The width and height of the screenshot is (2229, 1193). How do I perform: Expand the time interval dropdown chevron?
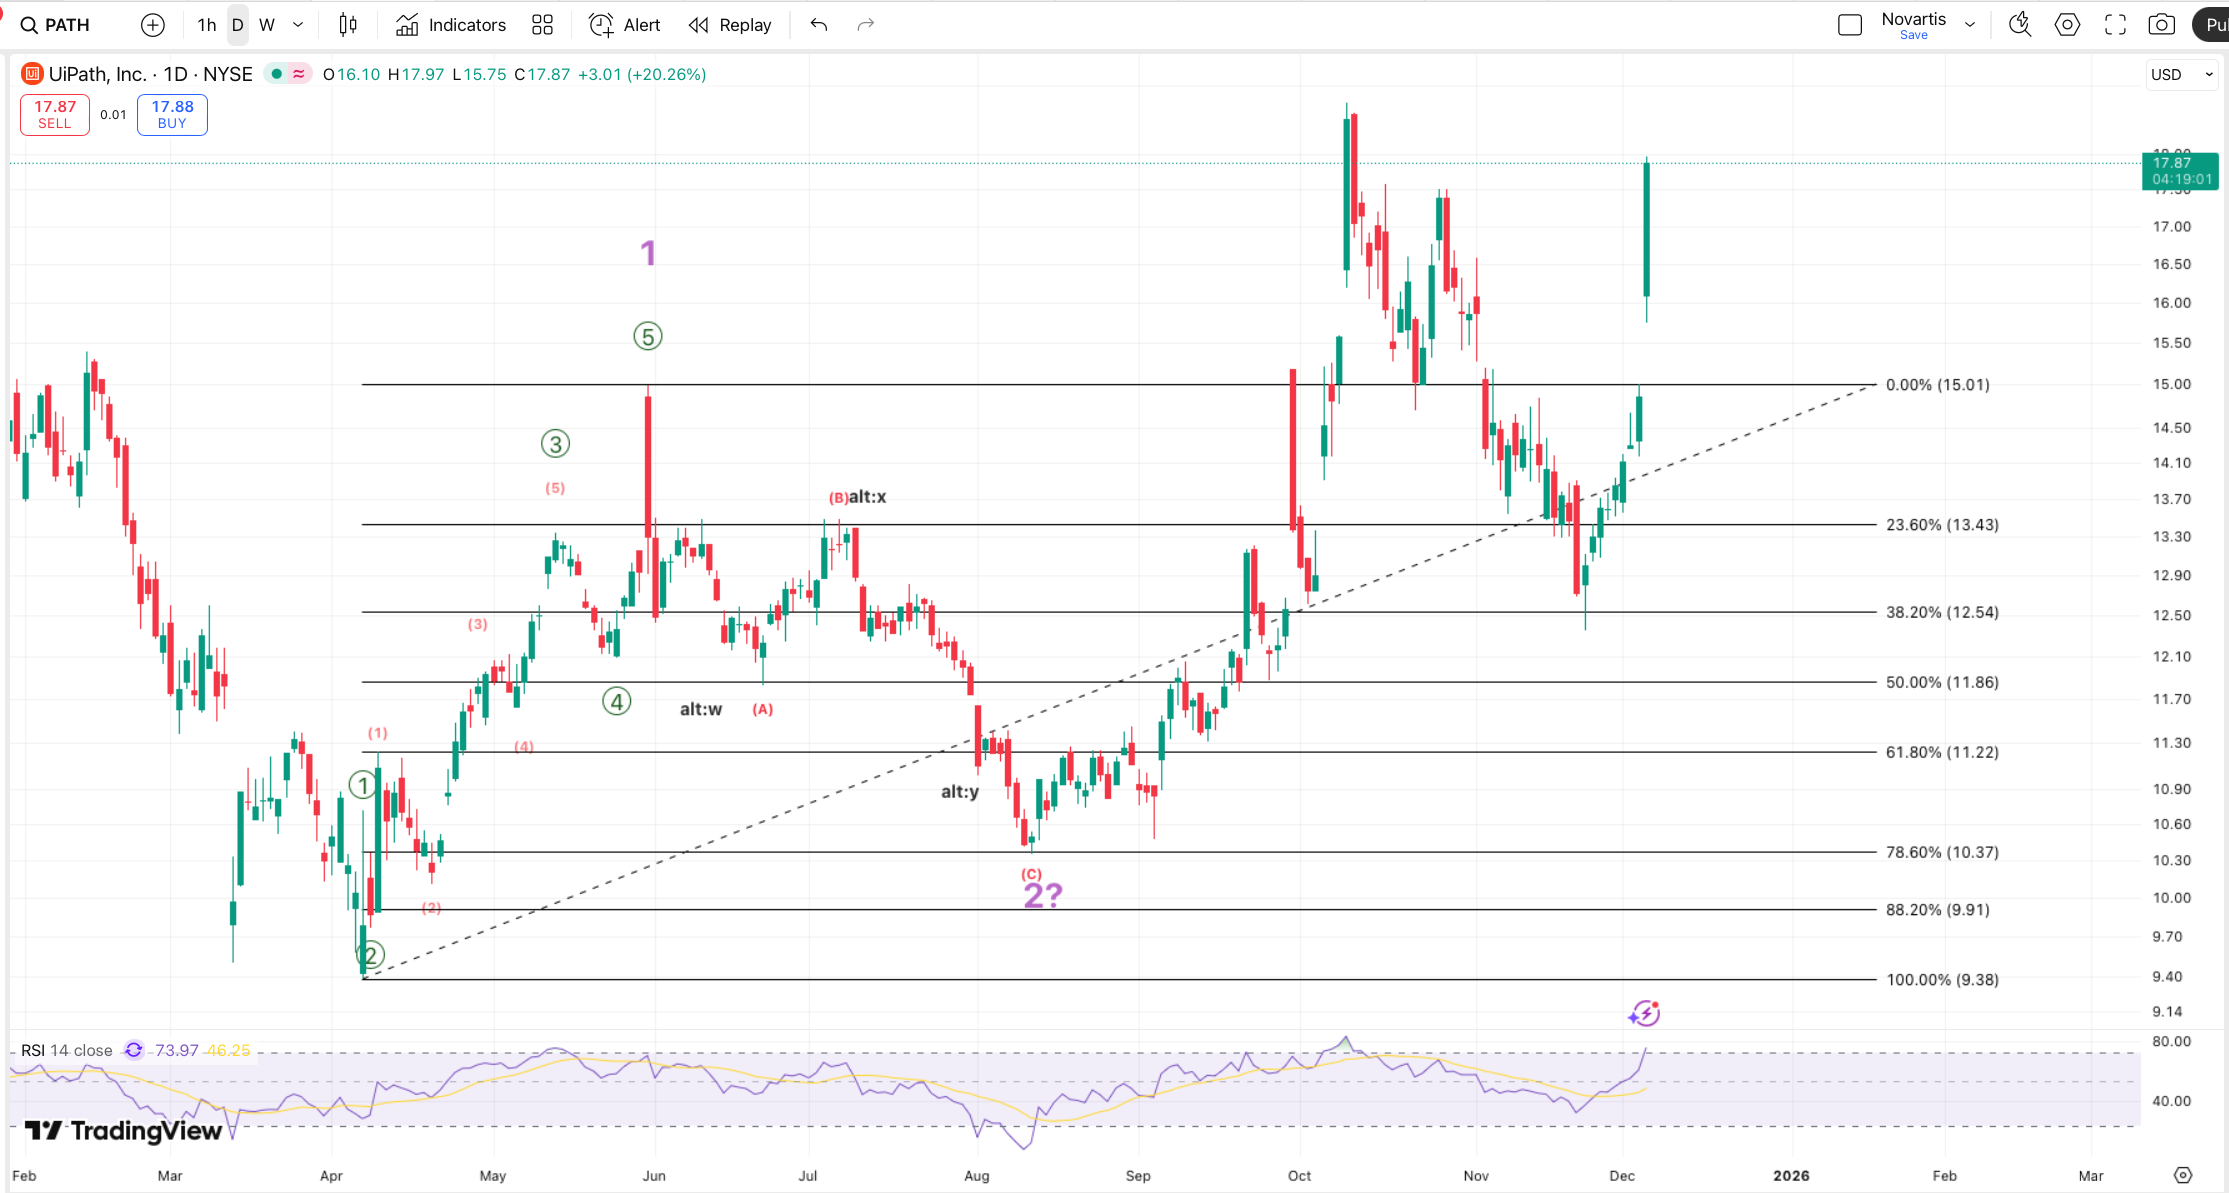tap(298, 25)
